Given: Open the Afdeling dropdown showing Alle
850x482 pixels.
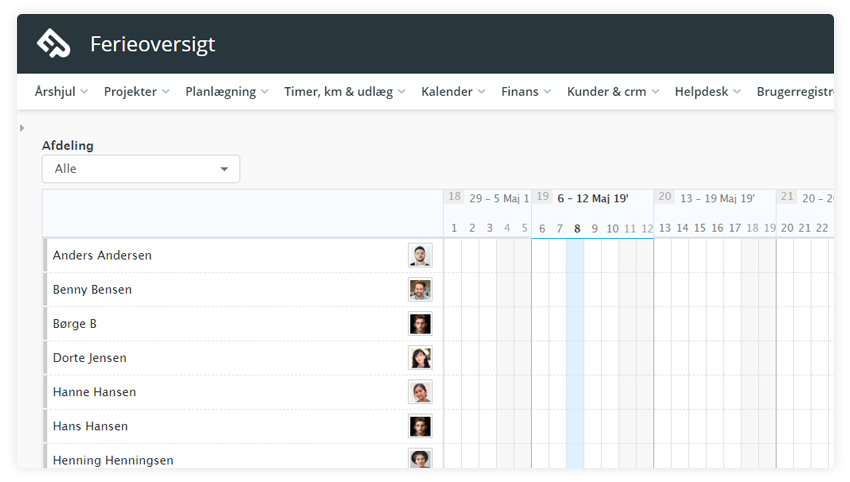Looking at the screenshot, I should coord(141,169).
